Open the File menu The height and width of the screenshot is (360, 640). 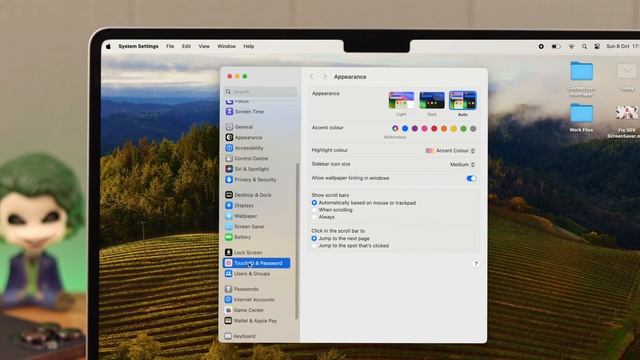(170, 47)
